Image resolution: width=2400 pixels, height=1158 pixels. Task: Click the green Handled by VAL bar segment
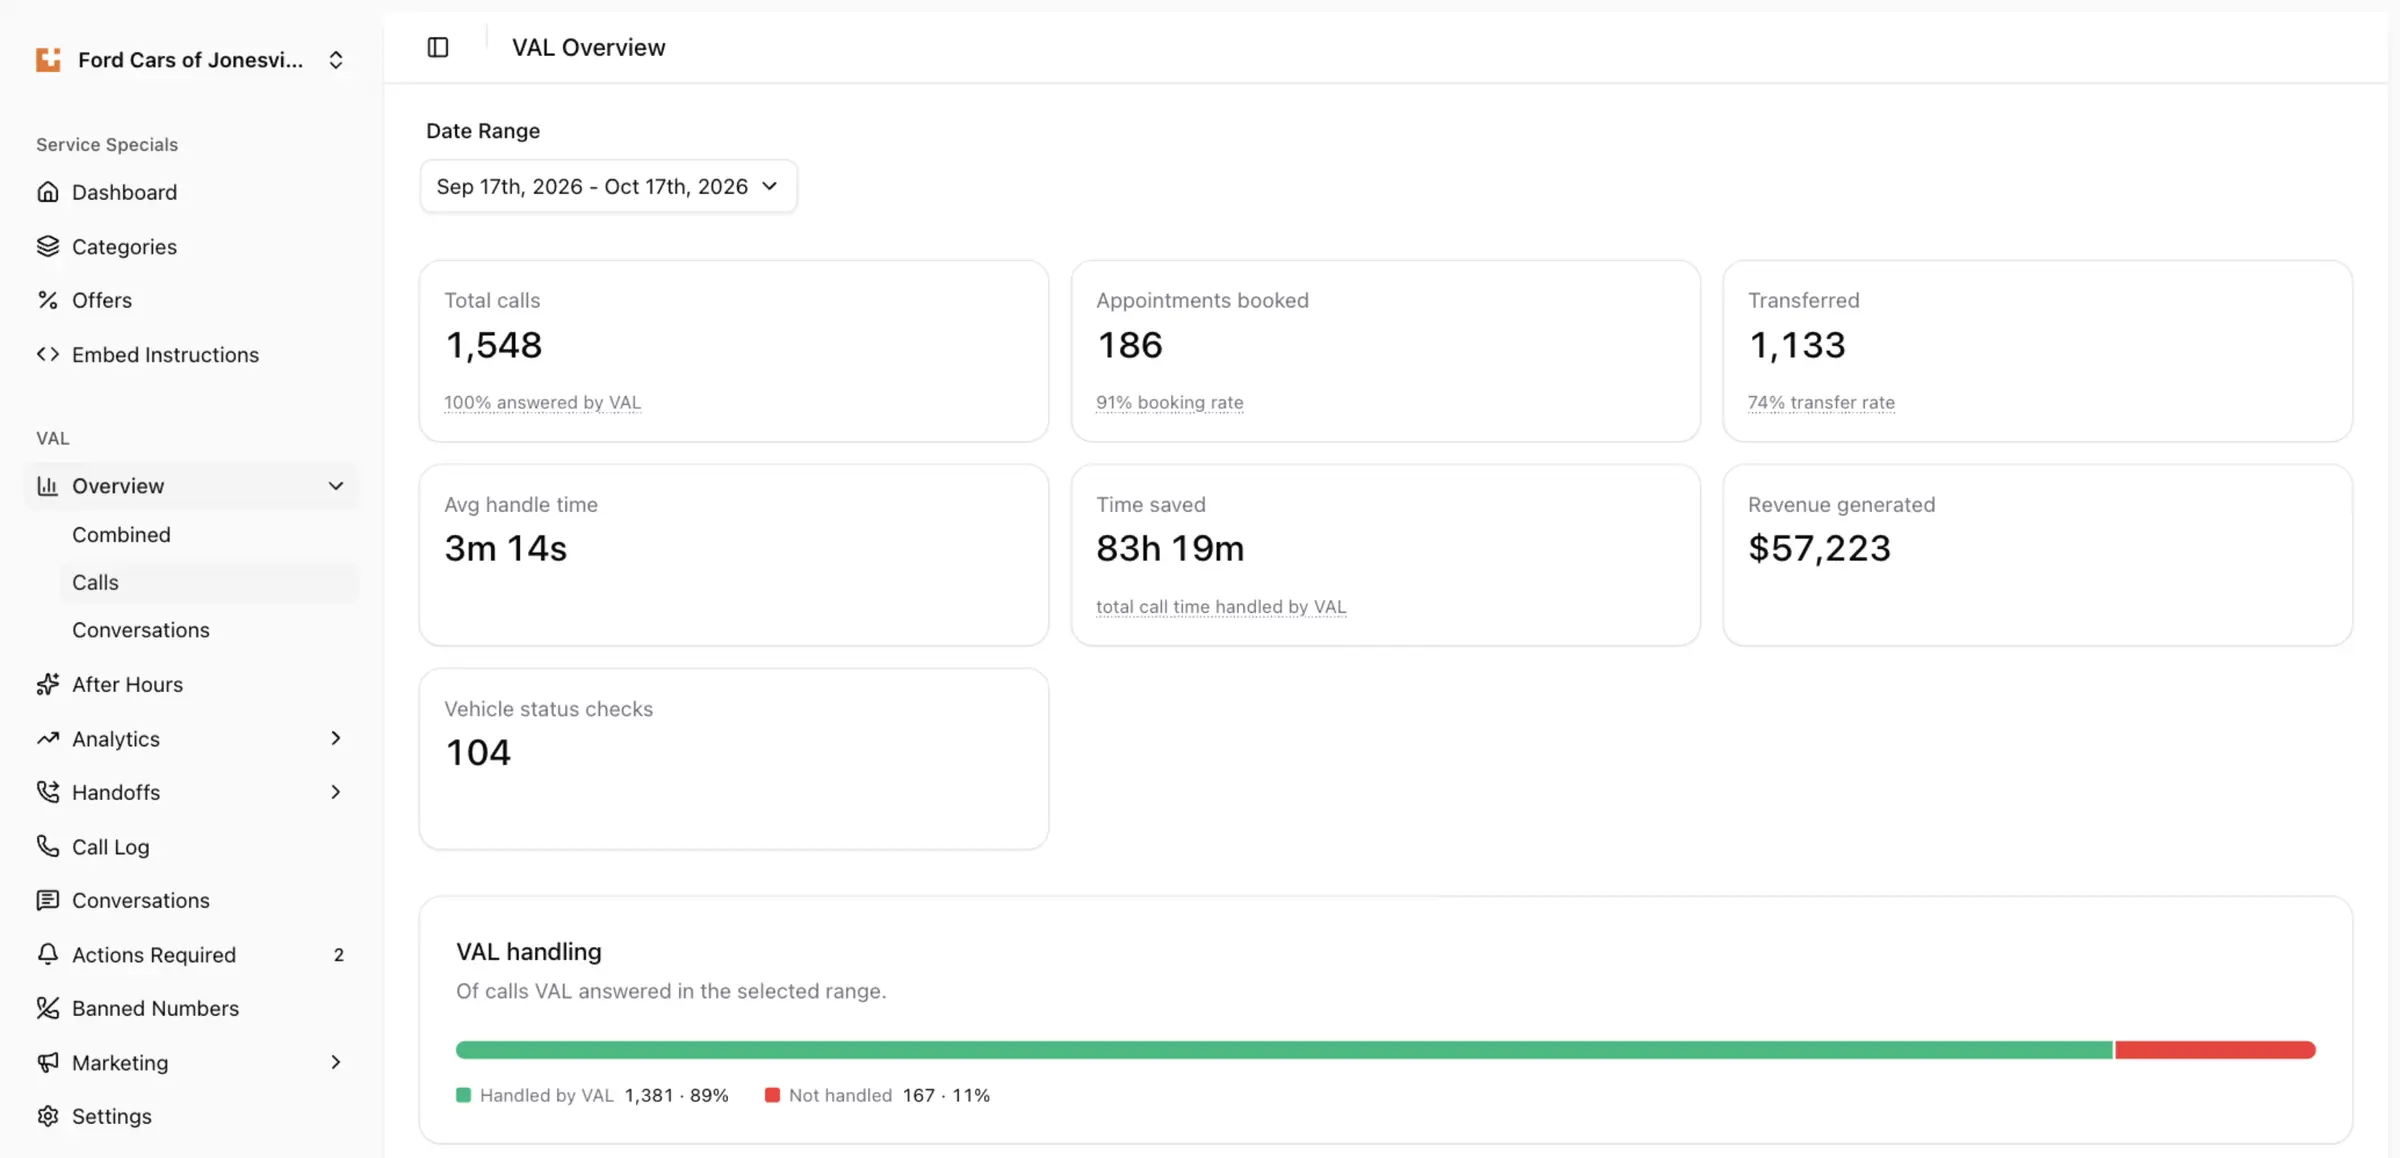tap(1284, 1050)
